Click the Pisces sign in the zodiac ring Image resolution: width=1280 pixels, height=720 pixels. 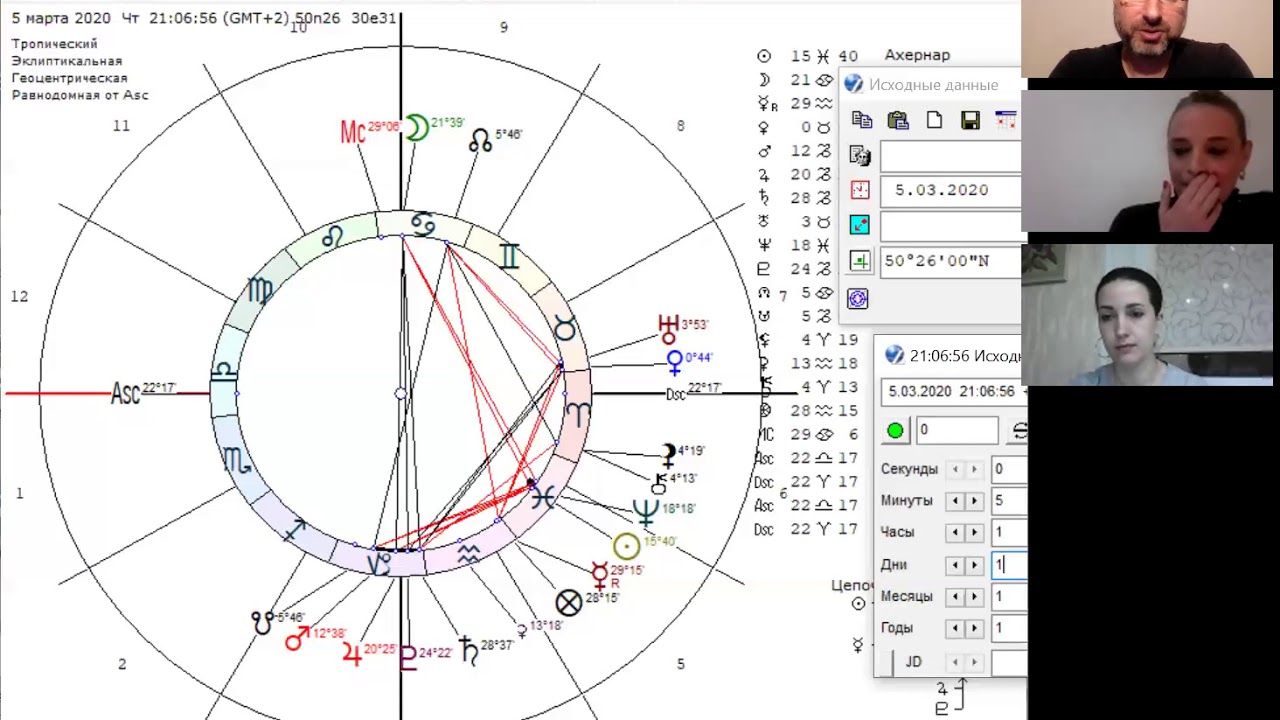point(543,496)
